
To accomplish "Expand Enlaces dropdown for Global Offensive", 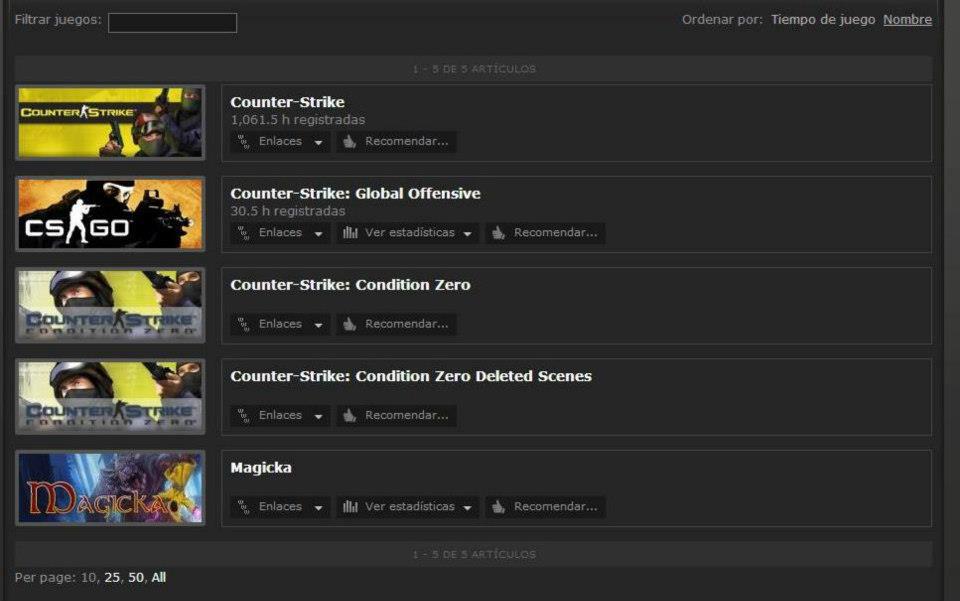I will (280, 233).
